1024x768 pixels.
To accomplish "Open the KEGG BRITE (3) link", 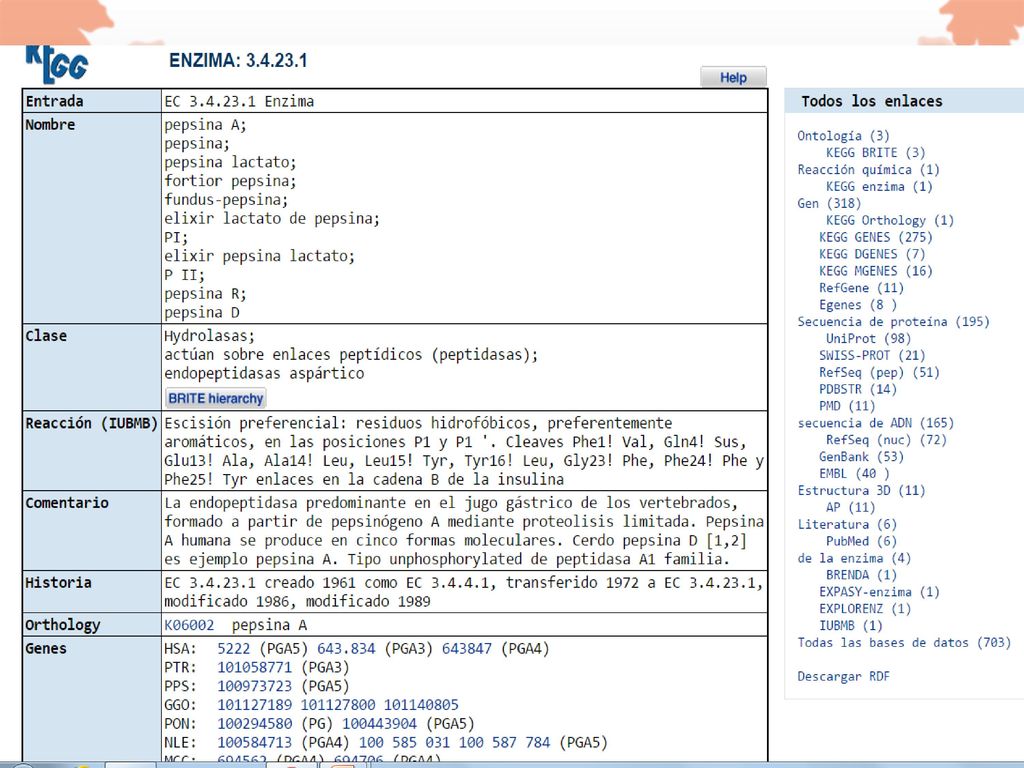I will 876,153.
